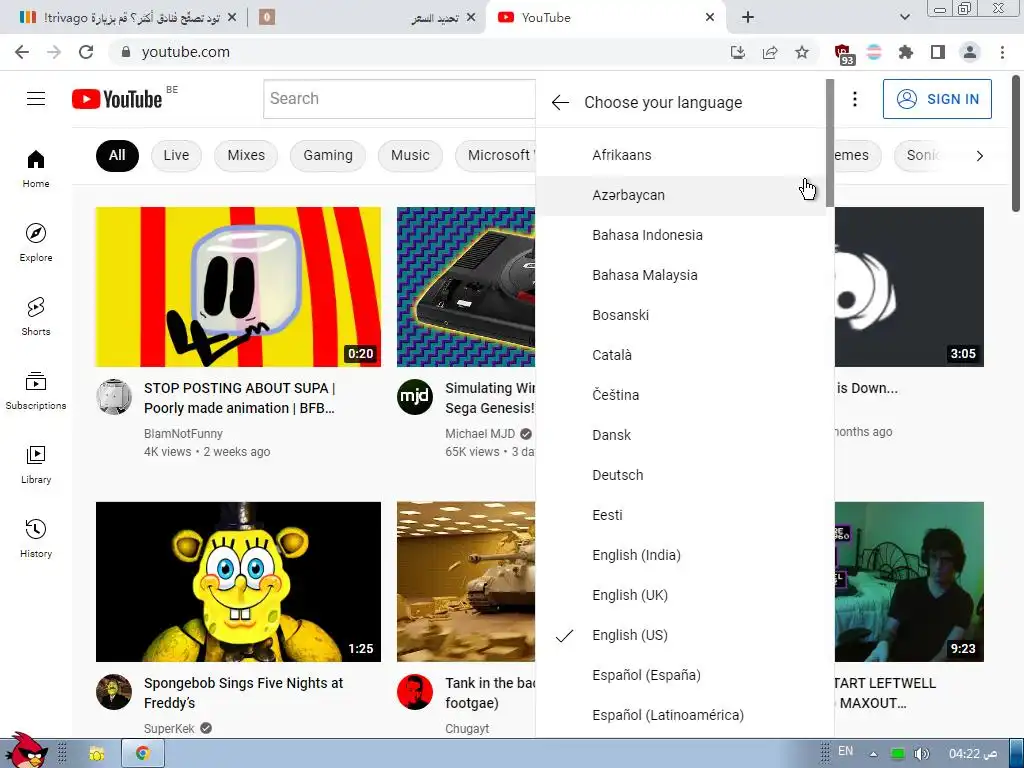Open YouTube settings three-dot menu
Viewport: 1024px width, 768px height.
tap(855, 99)
